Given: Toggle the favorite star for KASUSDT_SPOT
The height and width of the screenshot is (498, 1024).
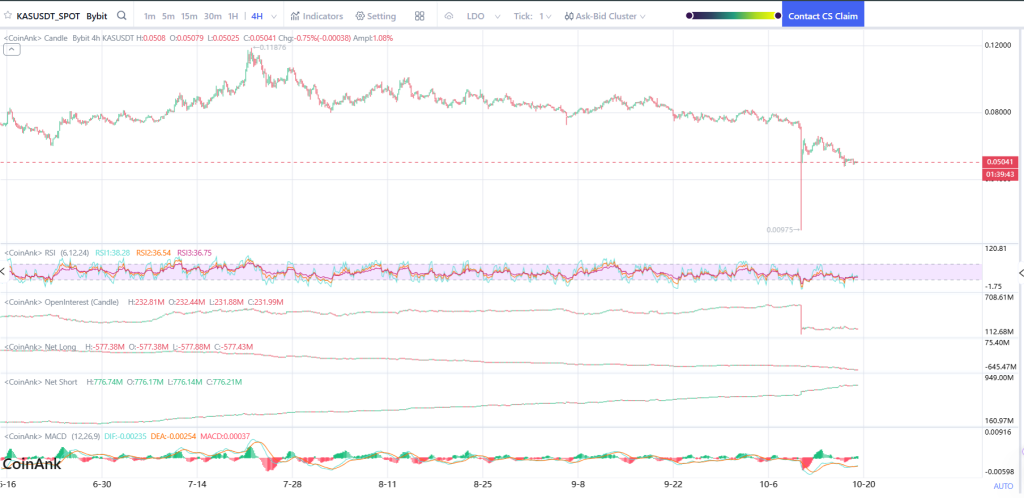Looking at the screenshot, I should tap(8, 16).
